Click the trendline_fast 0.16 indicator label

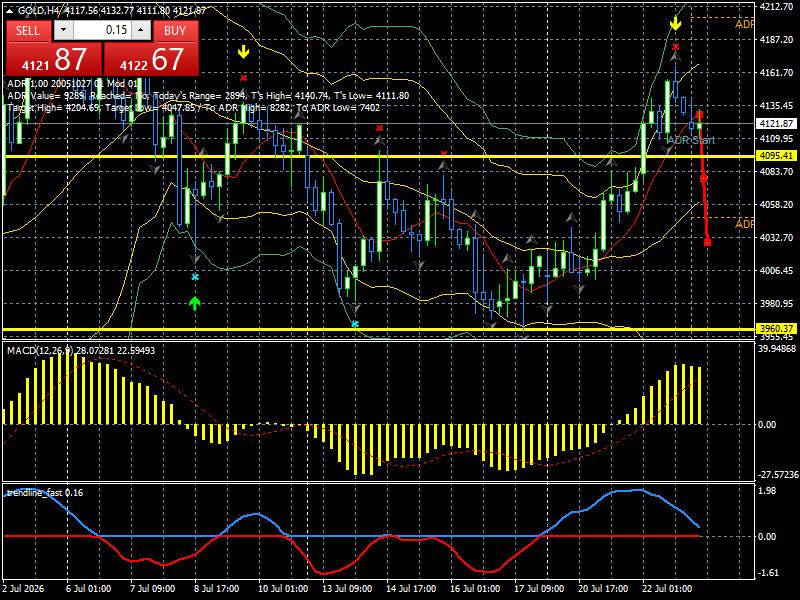click(x=45, y=493)
